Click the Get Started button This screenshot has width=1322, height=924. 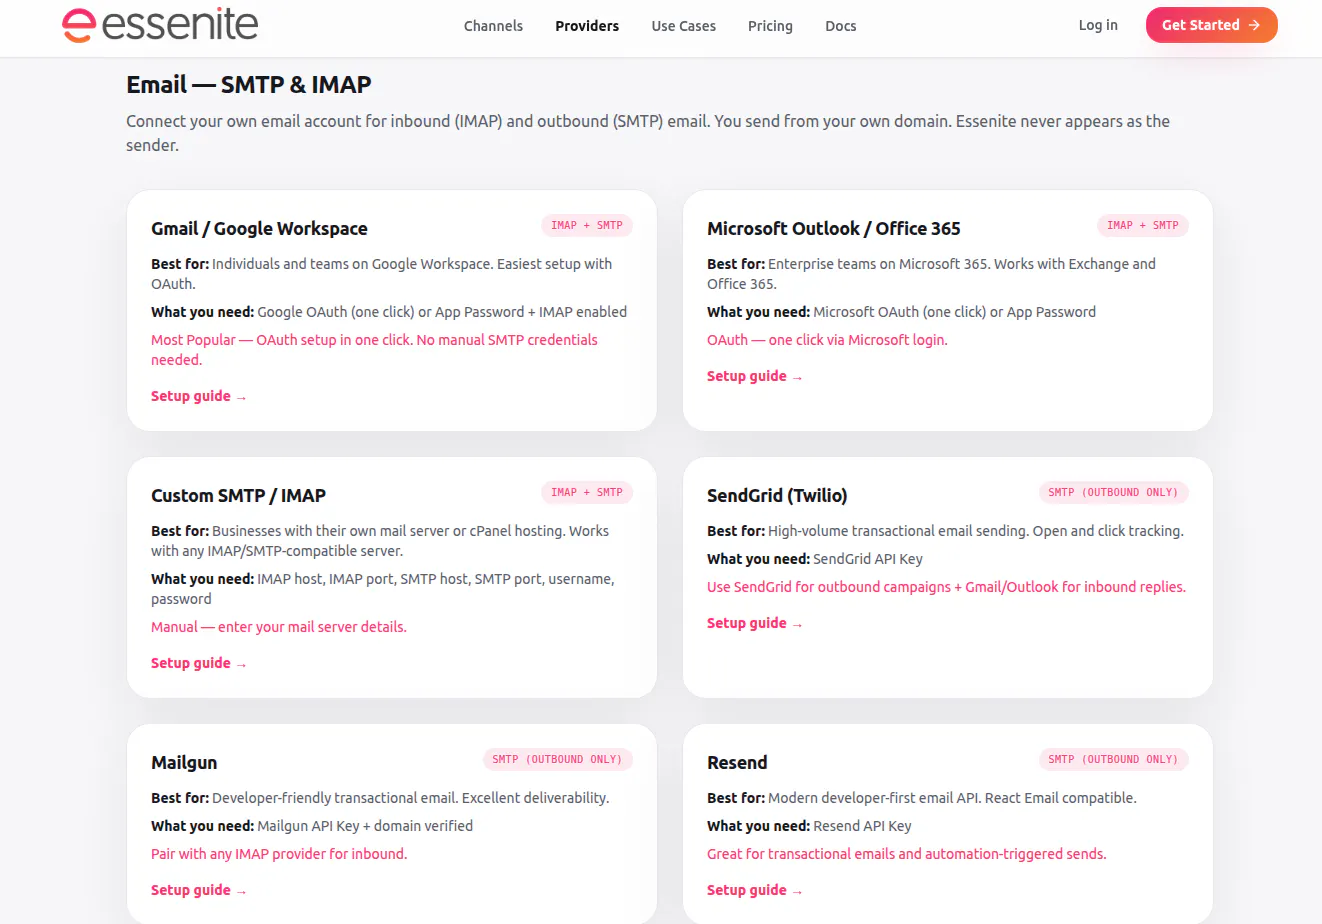(1211, 25)
